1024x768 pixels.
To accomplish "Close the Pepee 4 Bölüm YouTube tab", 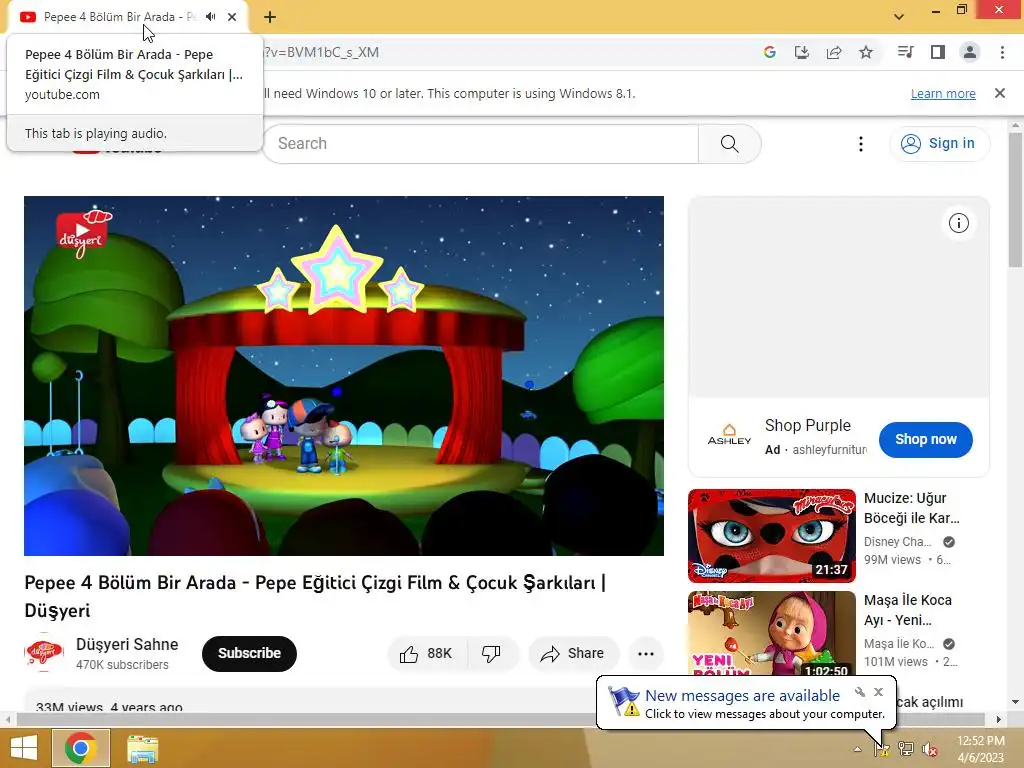I will (x=232, y=17).
